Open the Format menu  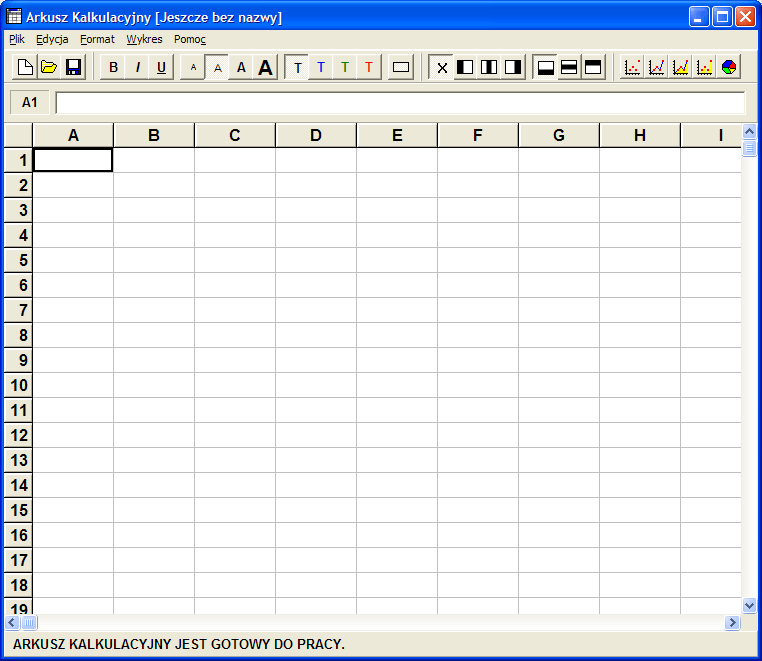coord(97,39)
